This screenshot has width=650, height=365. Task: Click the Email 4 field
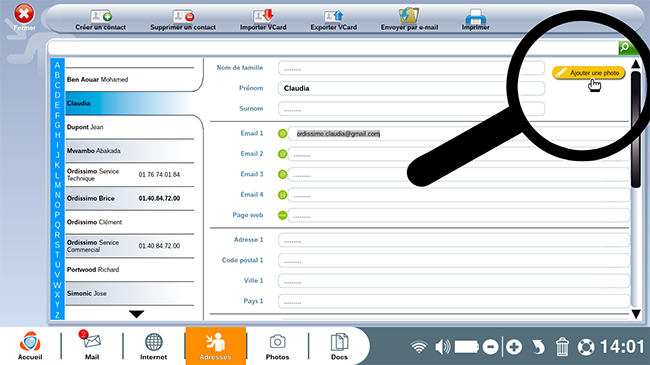coord(459,195)
